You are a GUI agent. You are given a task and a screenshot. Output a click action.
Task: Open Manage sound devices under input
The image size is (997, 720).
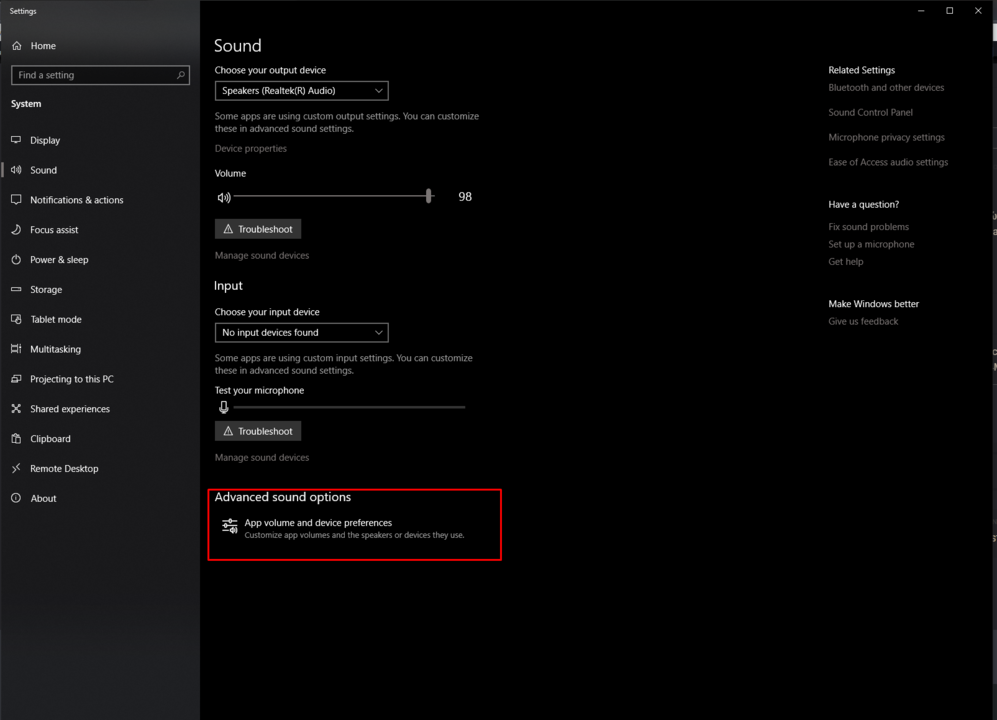click(x=262, y=457)
